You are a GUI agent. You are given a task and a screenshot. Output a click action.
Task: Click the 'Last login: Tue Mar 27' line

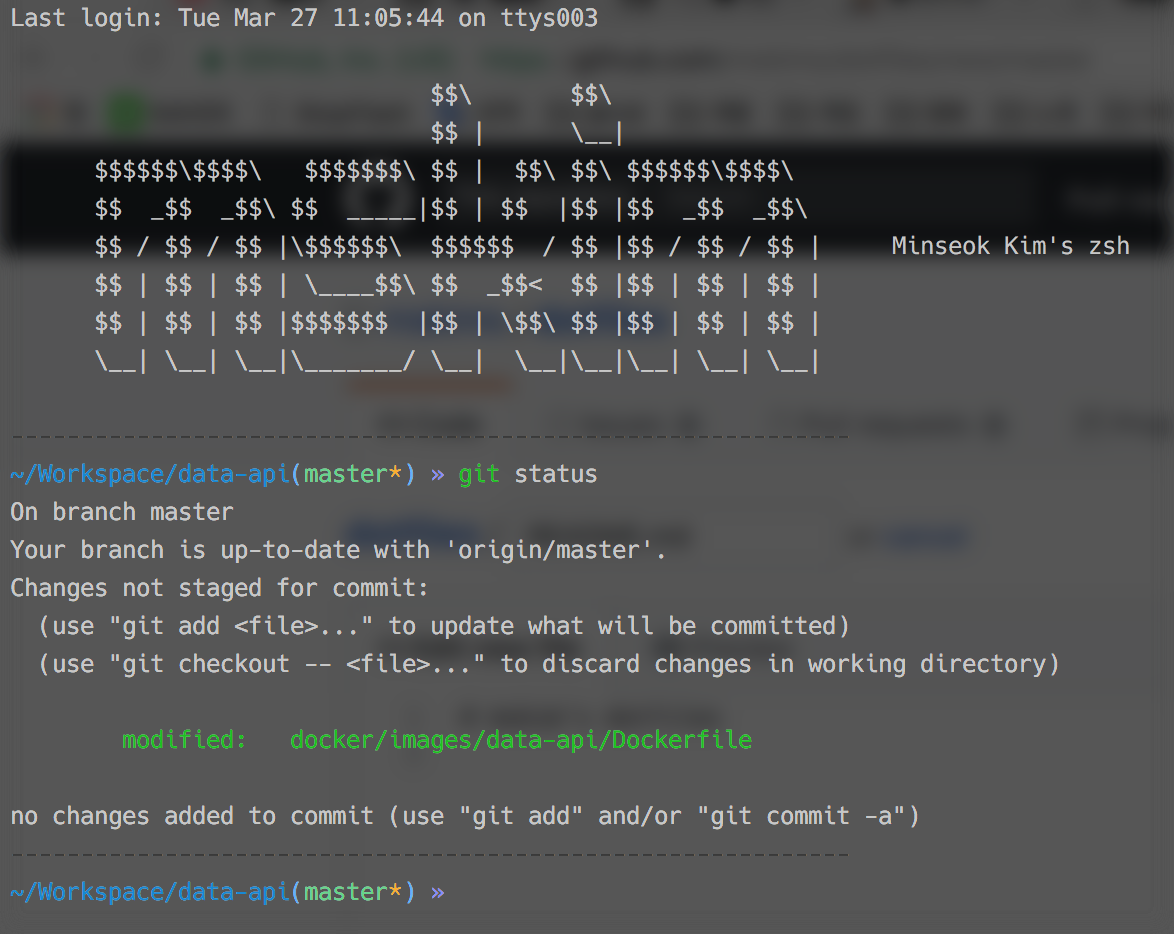click(x=304, y=17)
